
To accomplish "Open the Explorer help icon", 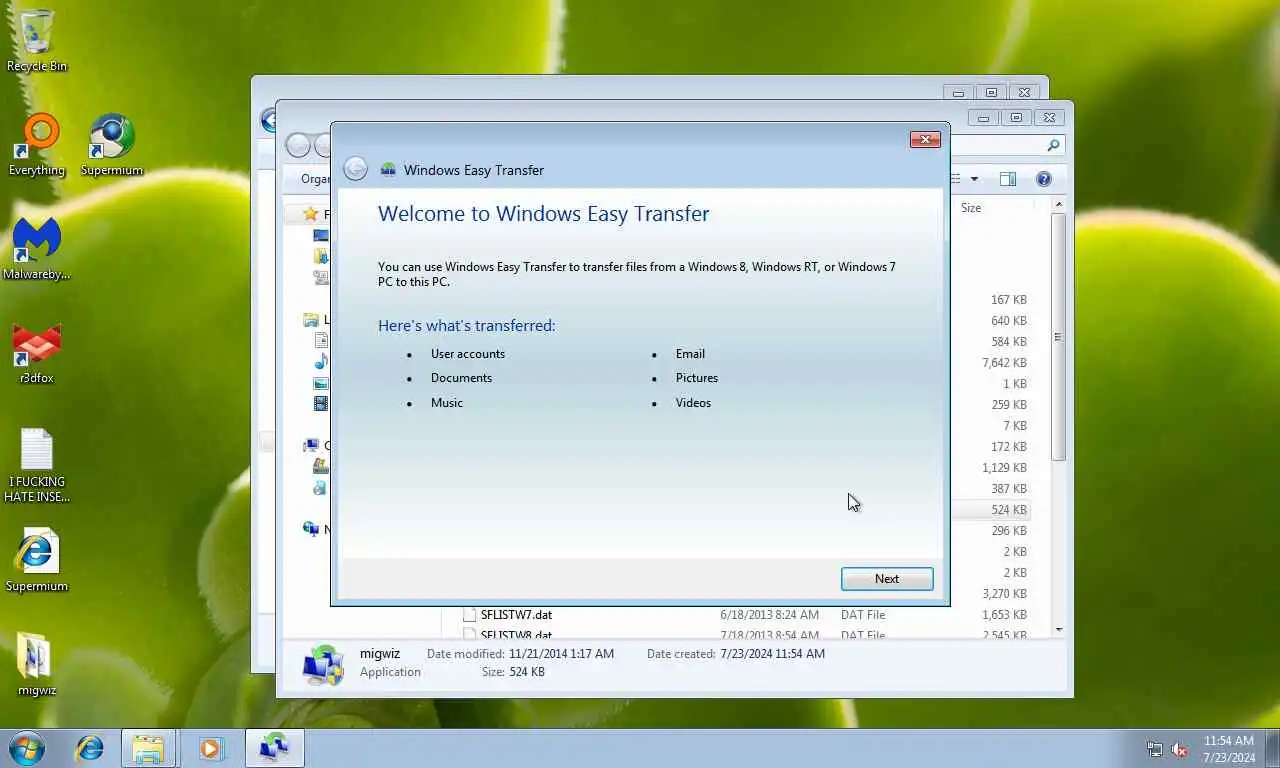I will pyautogui.click(x=1043, y=179).
